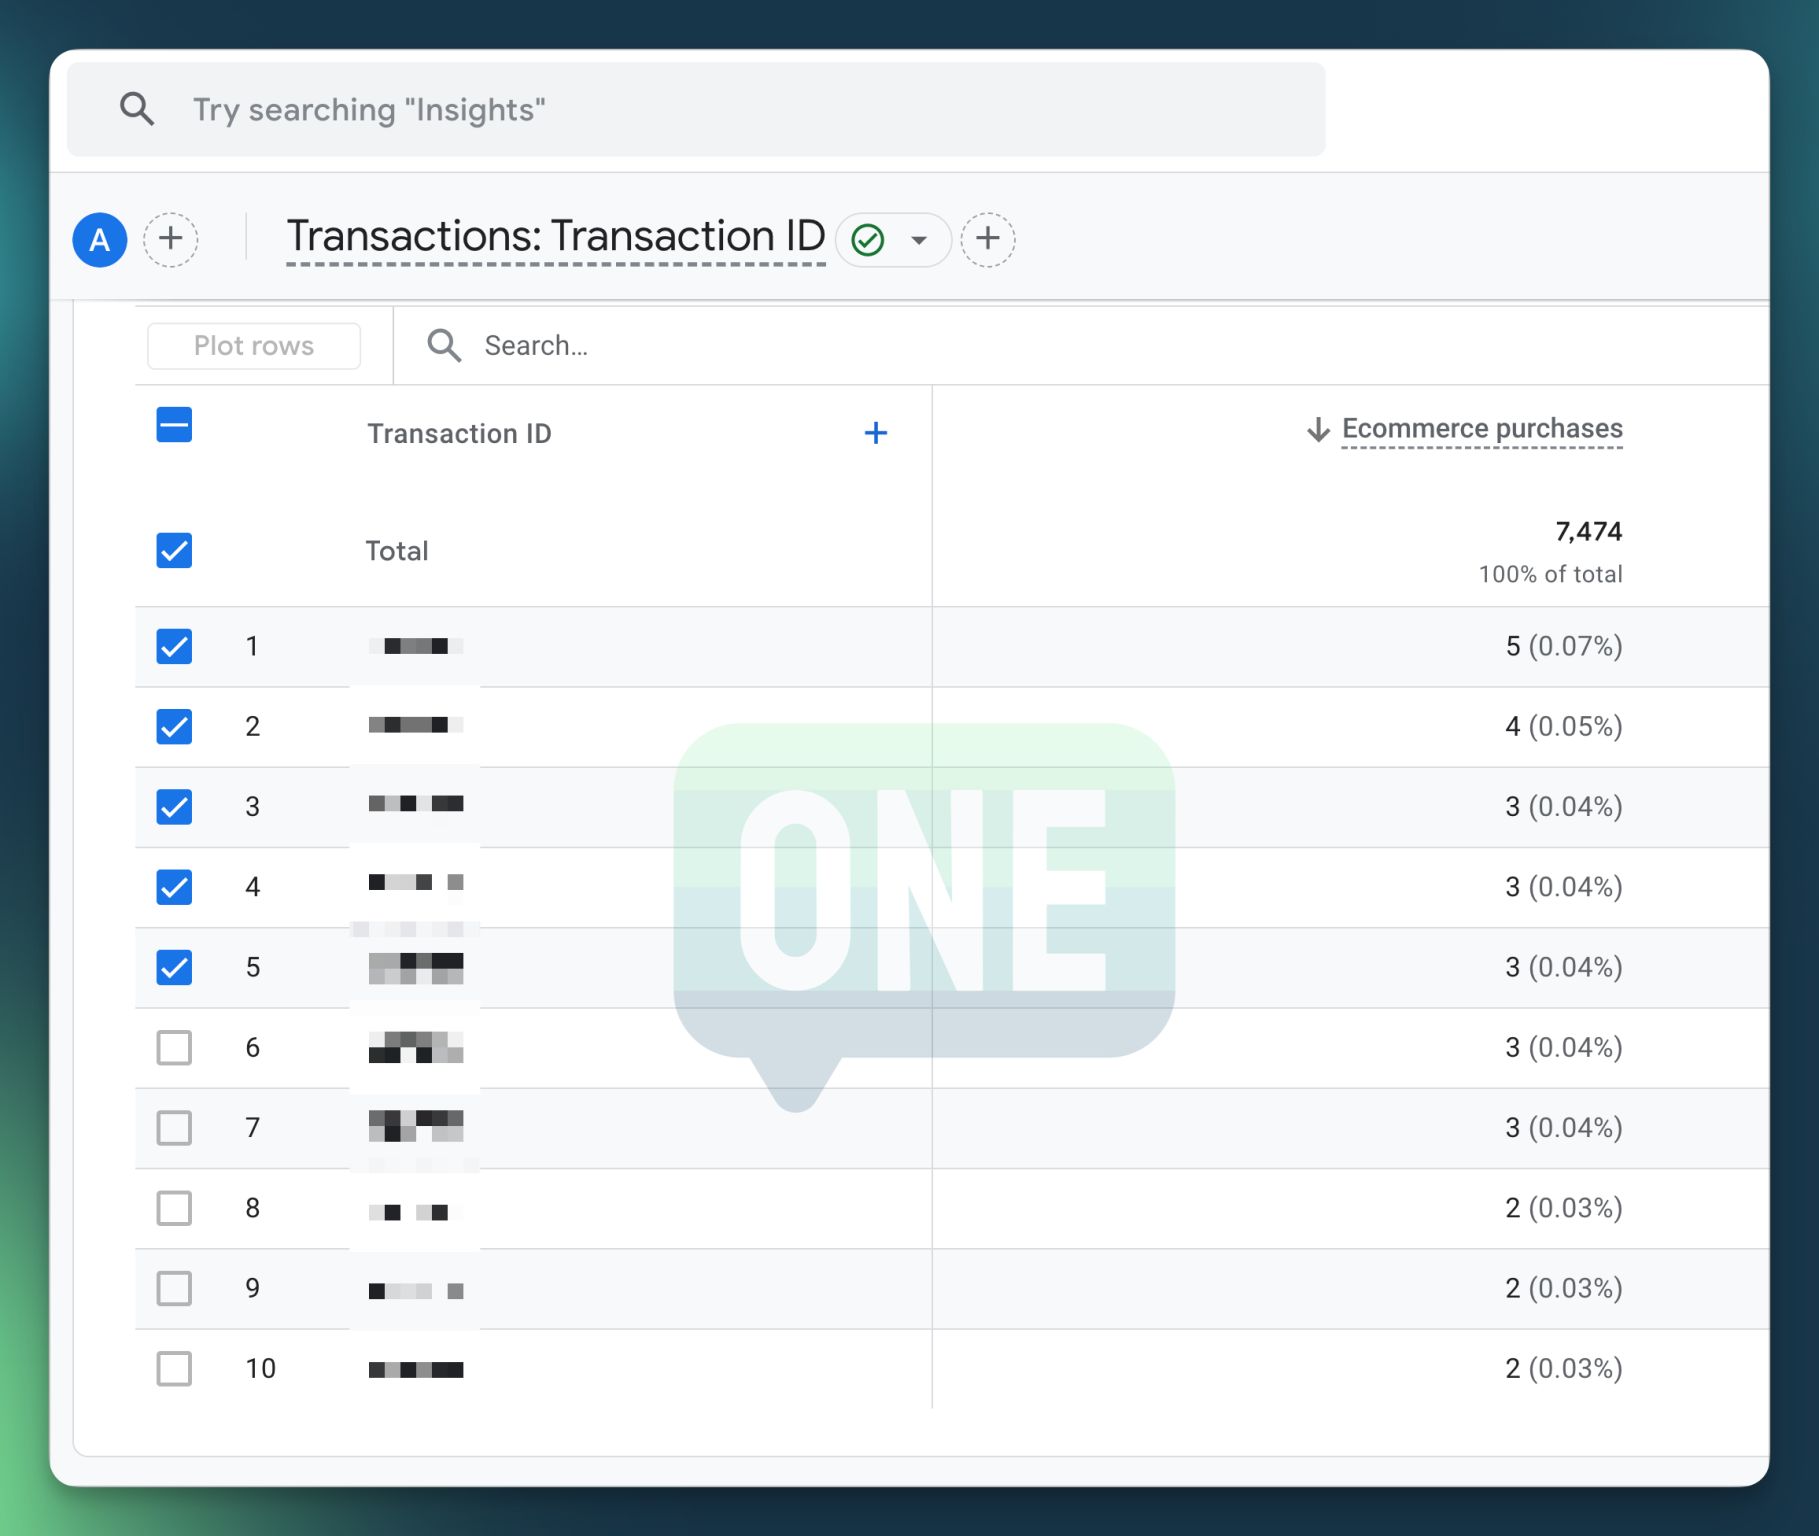Check the checkbox for row 8
The image size is (1819, 1536).
[173, 1208]
